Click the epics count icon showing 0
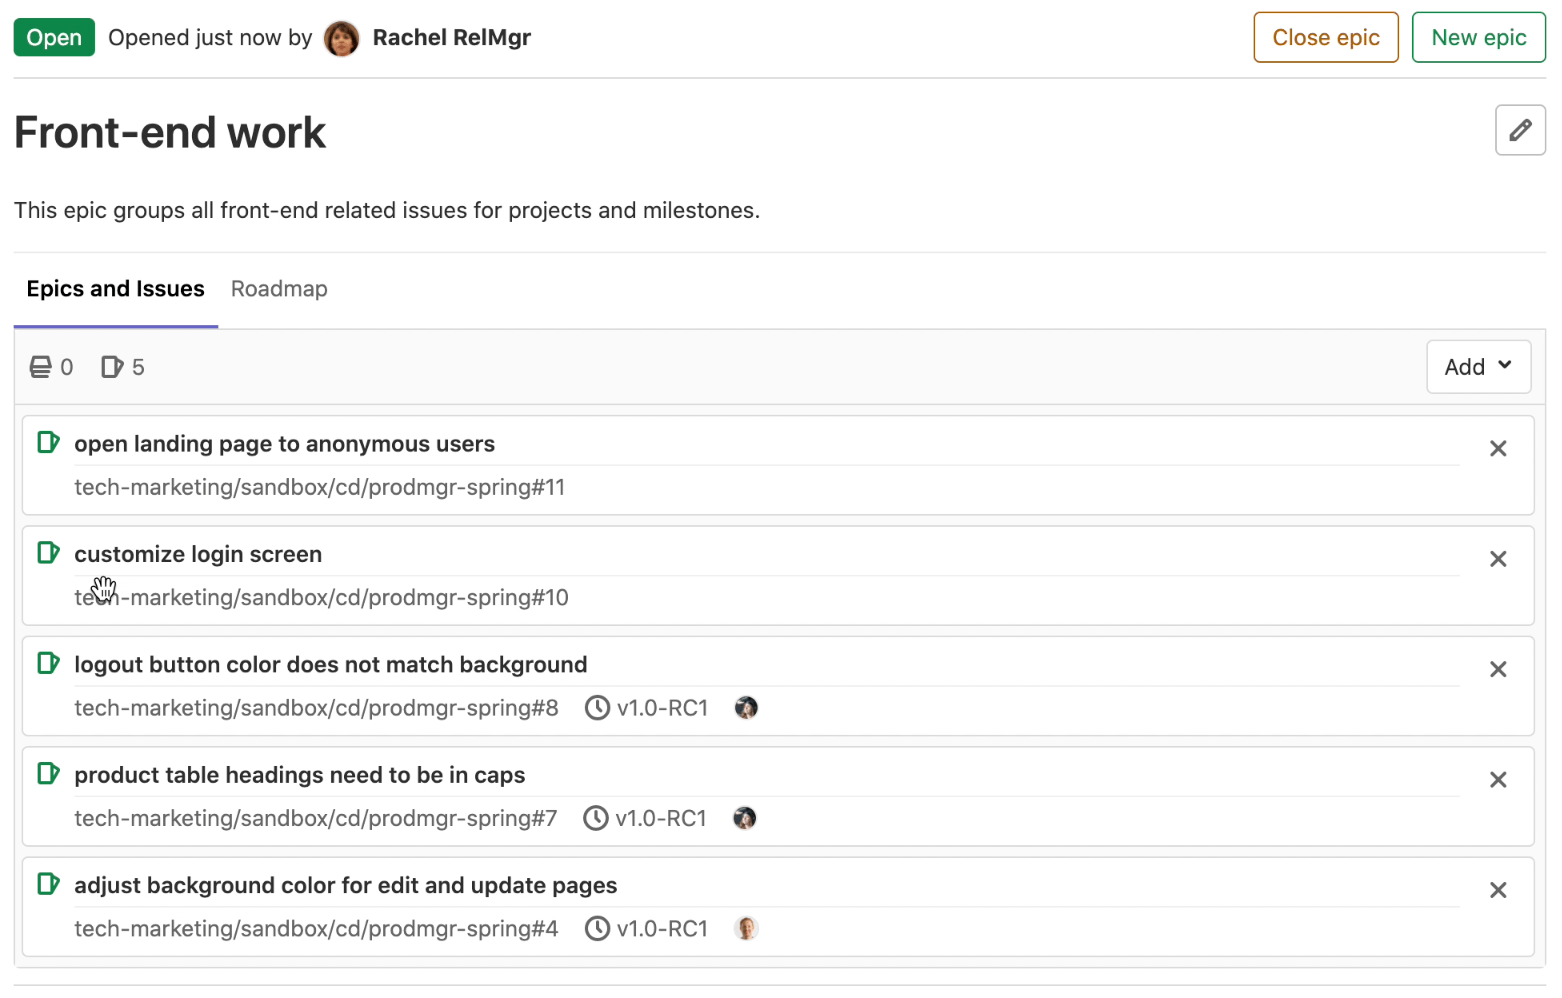The width and height of the screenshot is (1562, 998). click(41, 367)
